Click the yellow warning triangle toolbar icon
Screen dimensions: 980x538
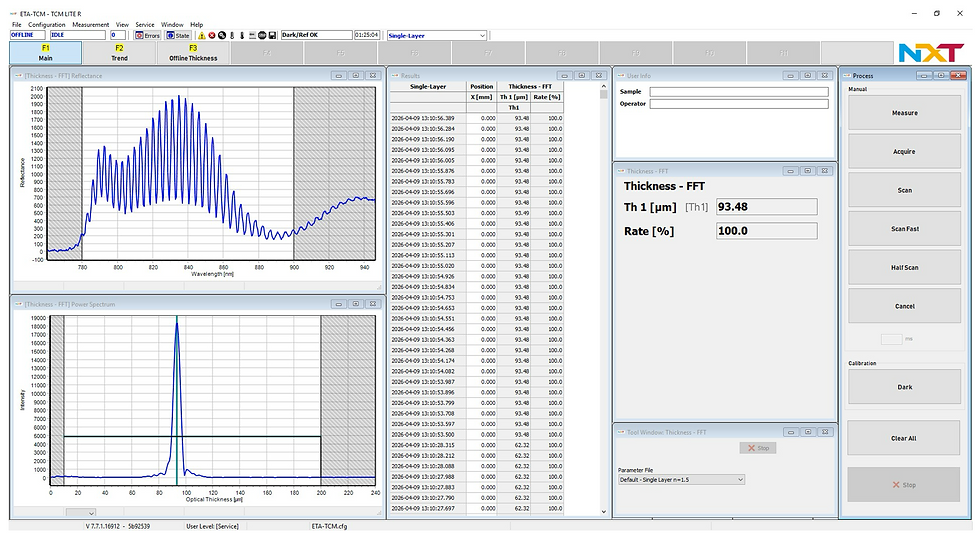click(x=202, y=36)
